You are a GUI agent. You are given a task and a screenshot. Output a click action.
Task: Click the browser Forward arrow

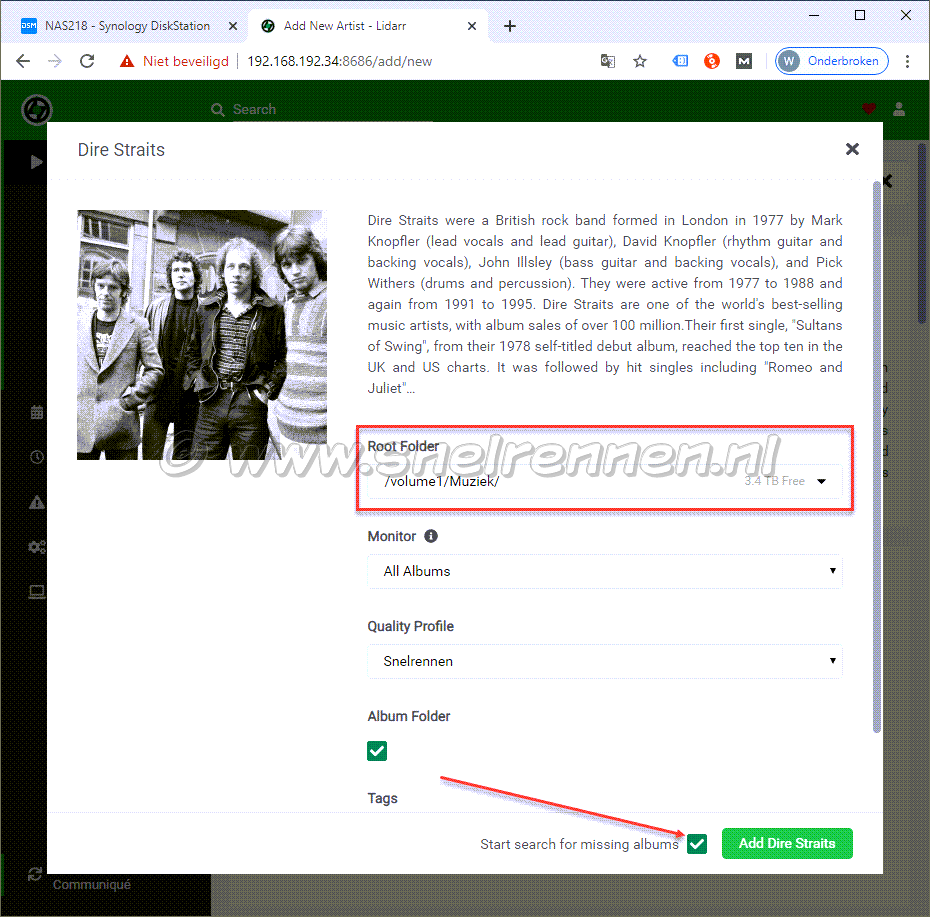tap(55, 61)
